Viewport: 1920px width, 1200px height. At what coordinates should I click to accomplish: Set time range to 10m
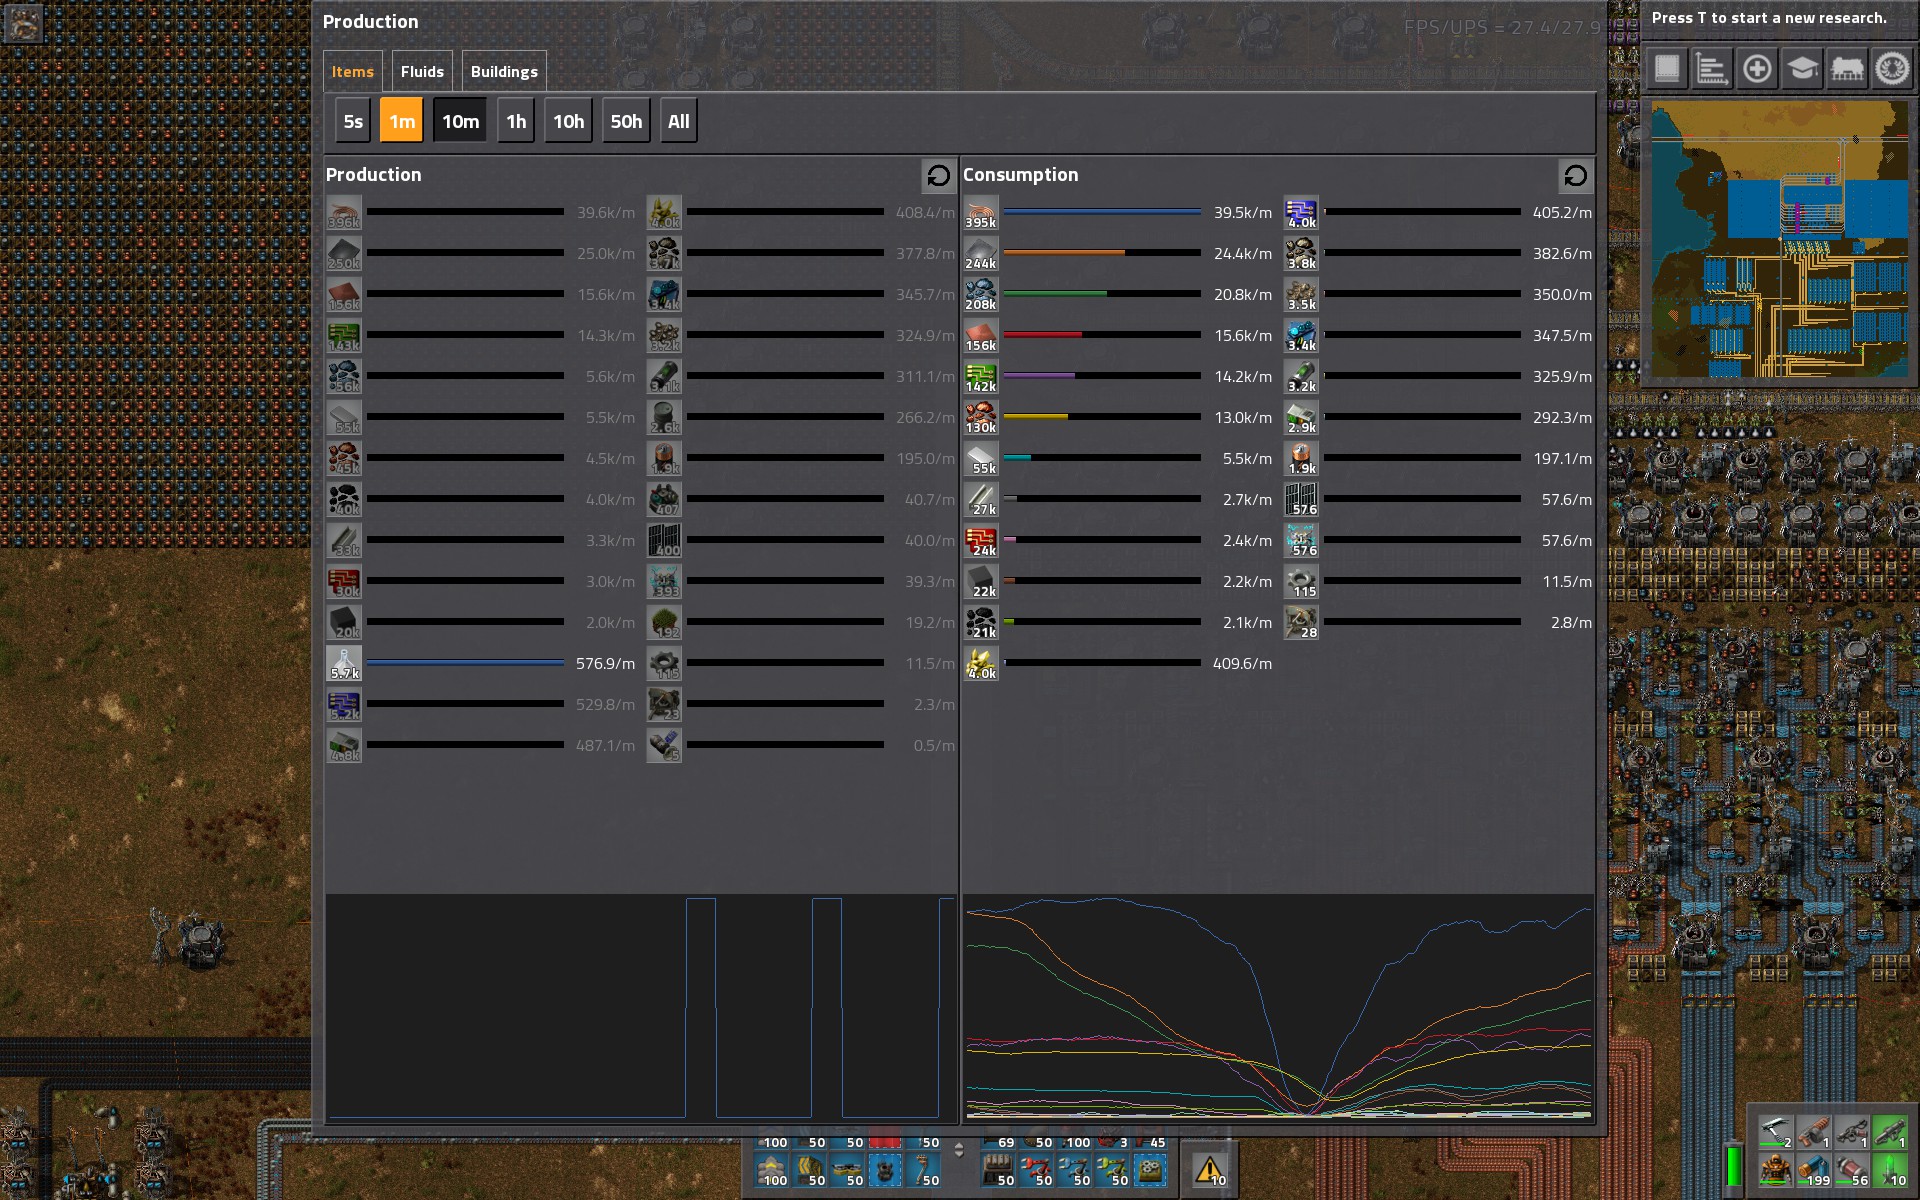point(460,121)
